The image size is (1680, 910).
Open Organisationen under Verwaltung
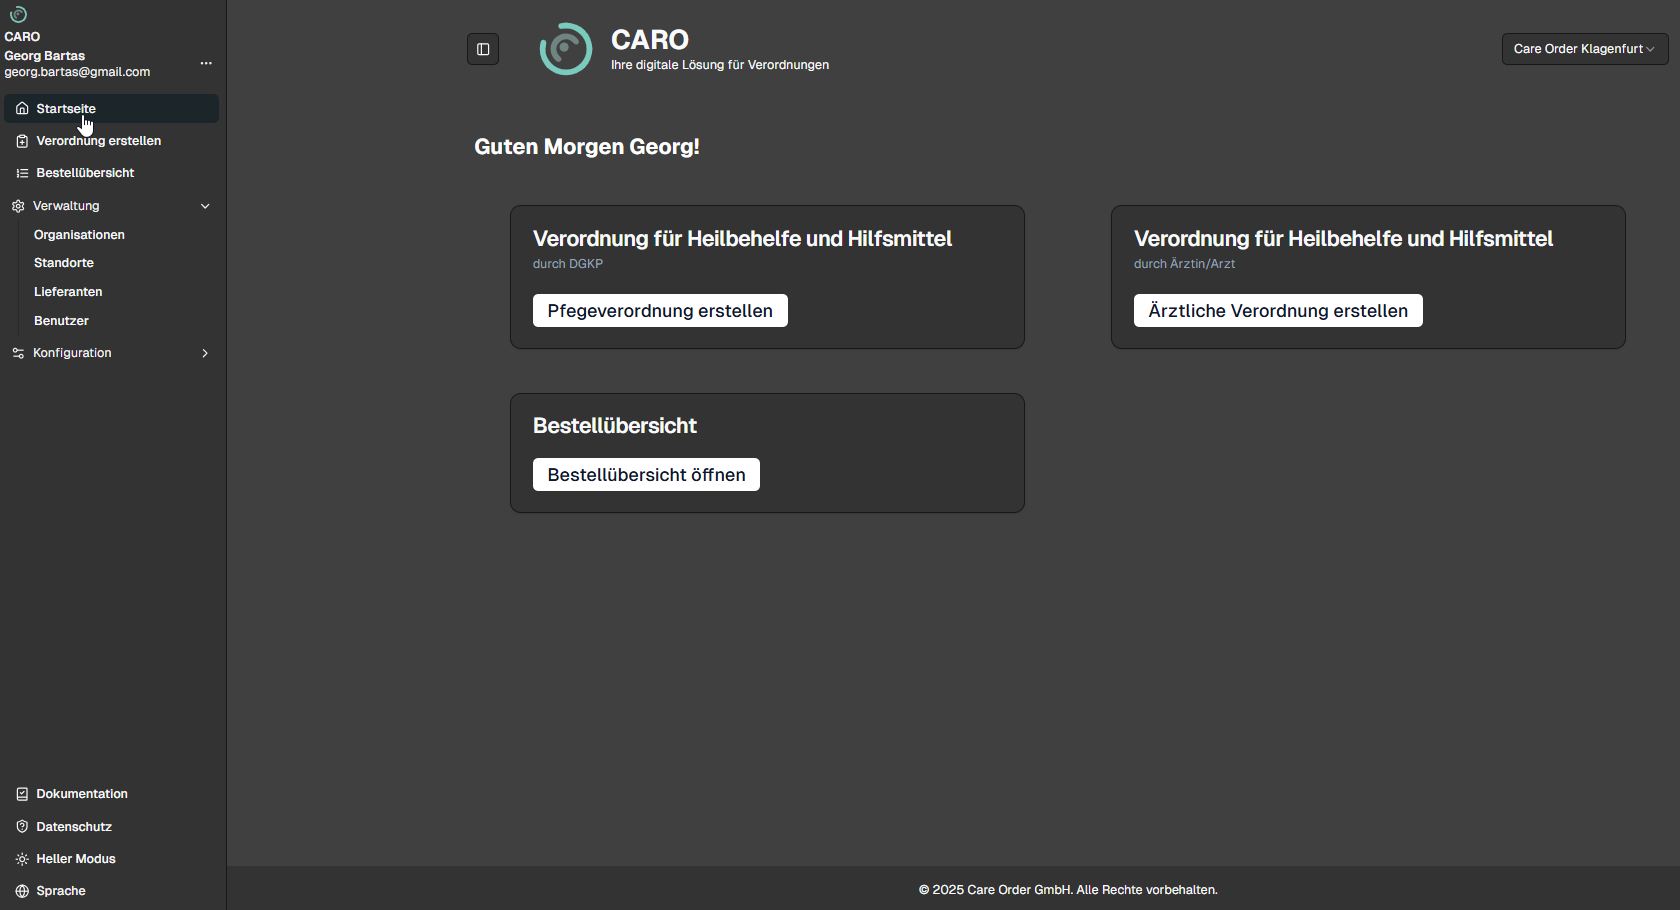79,235
